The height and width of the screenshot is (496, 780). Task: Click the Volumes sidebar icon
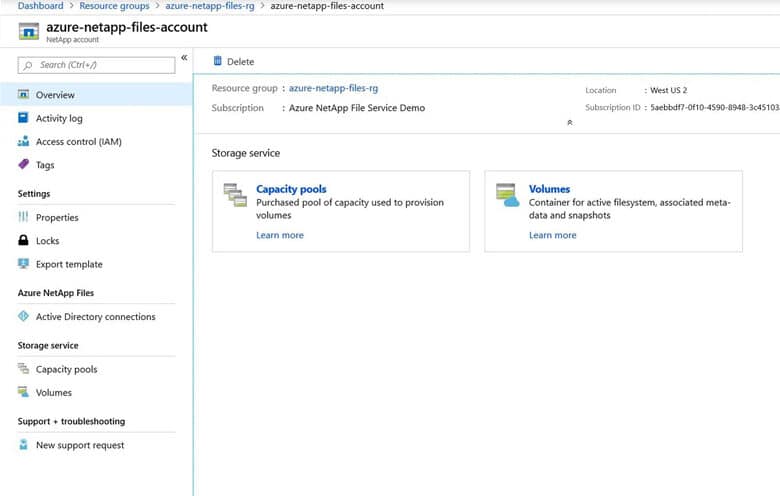click(x=23, y=392)
